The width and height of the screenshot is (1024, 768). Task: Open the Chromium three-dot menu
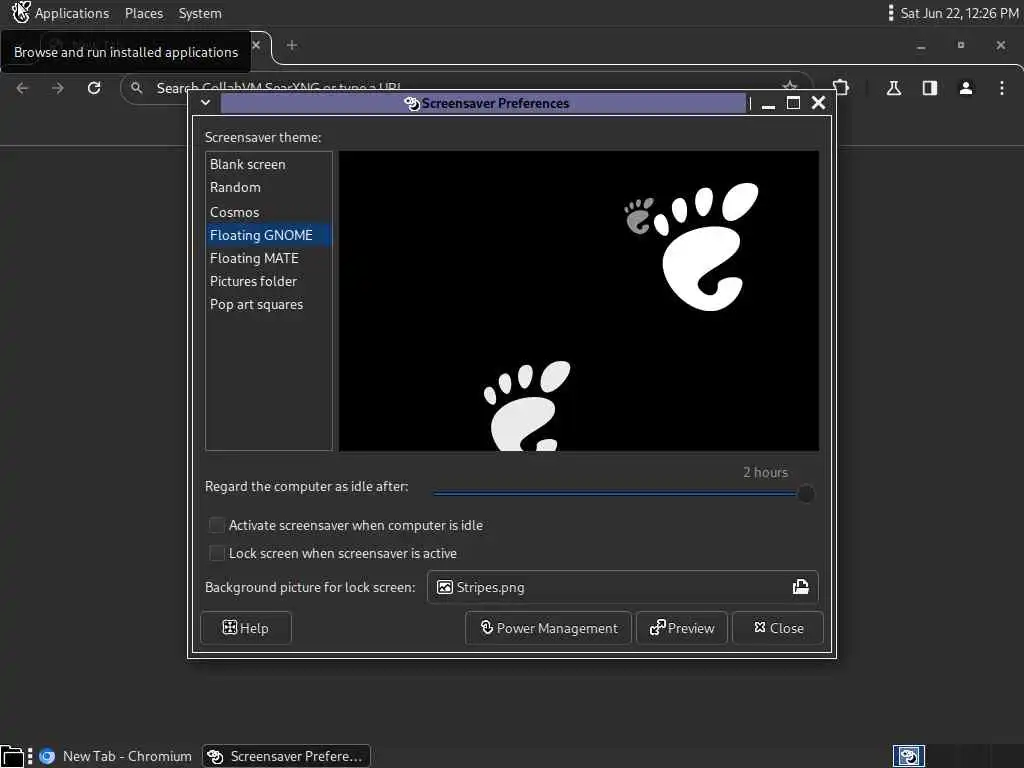point(1002,88)
